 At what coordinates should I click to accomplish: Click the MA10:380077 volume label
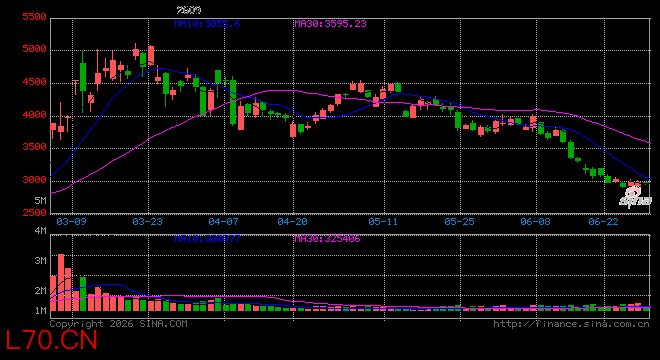click(x=207, y=239)
